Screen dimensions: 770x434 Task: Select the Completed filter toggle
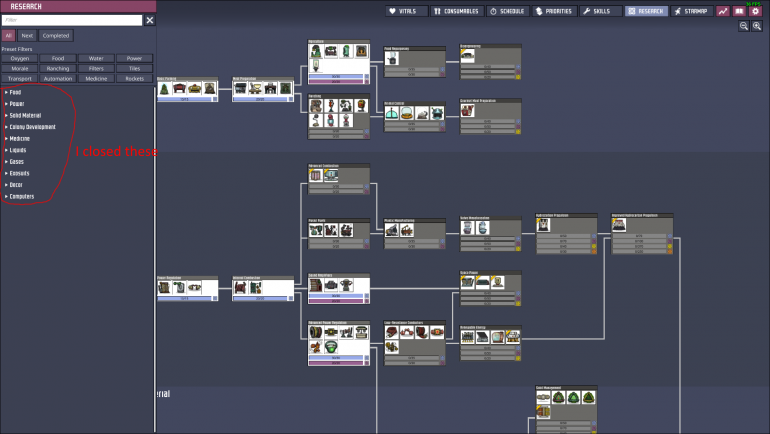55,35
